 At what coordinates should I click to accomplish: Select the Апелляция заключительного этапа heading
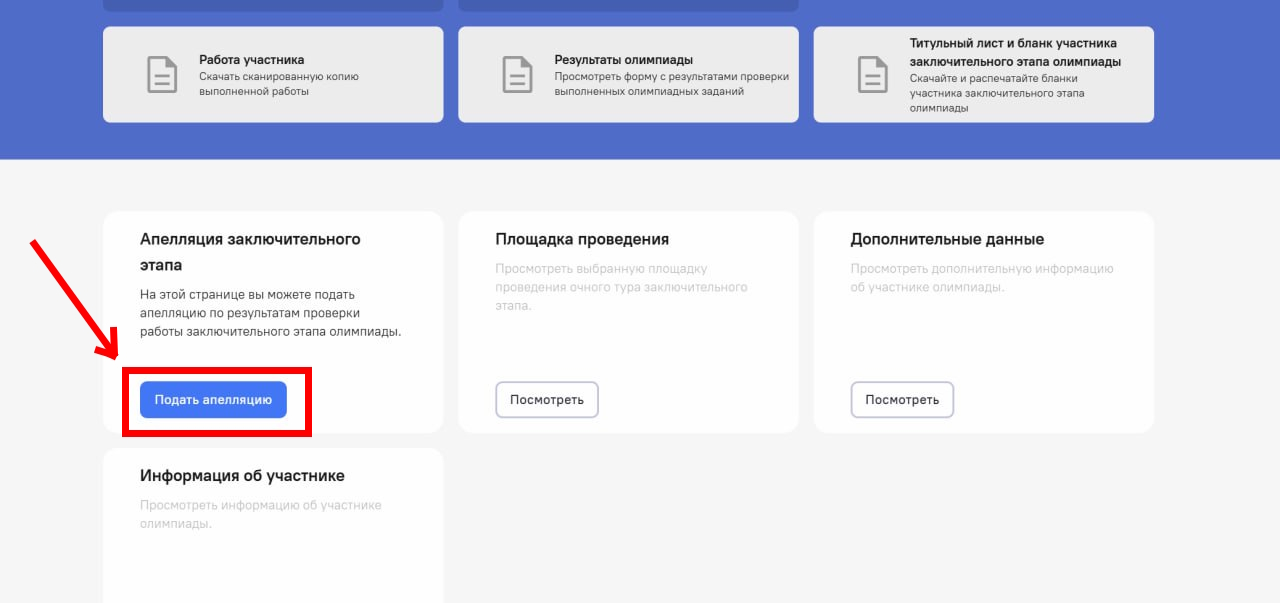(x=250, y=252)
